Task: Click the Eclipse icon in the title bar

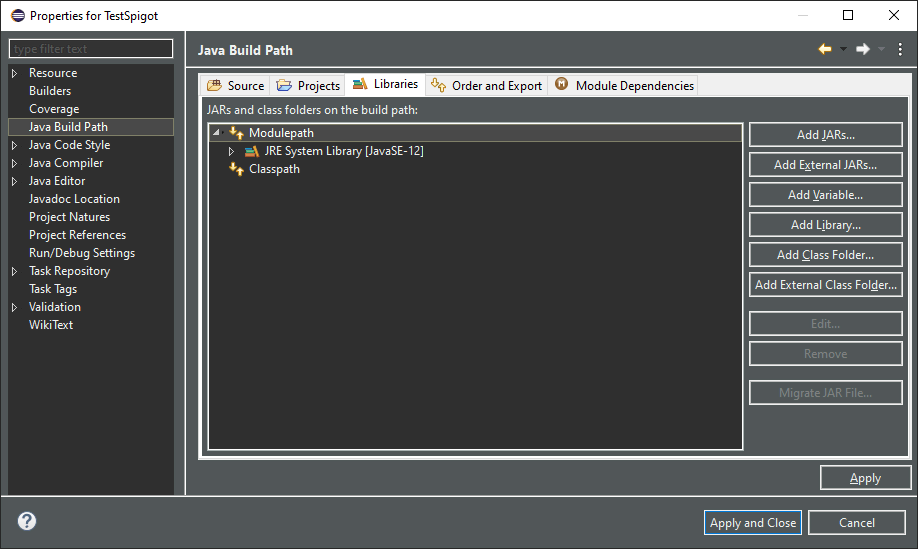Action: pos(18,15)
